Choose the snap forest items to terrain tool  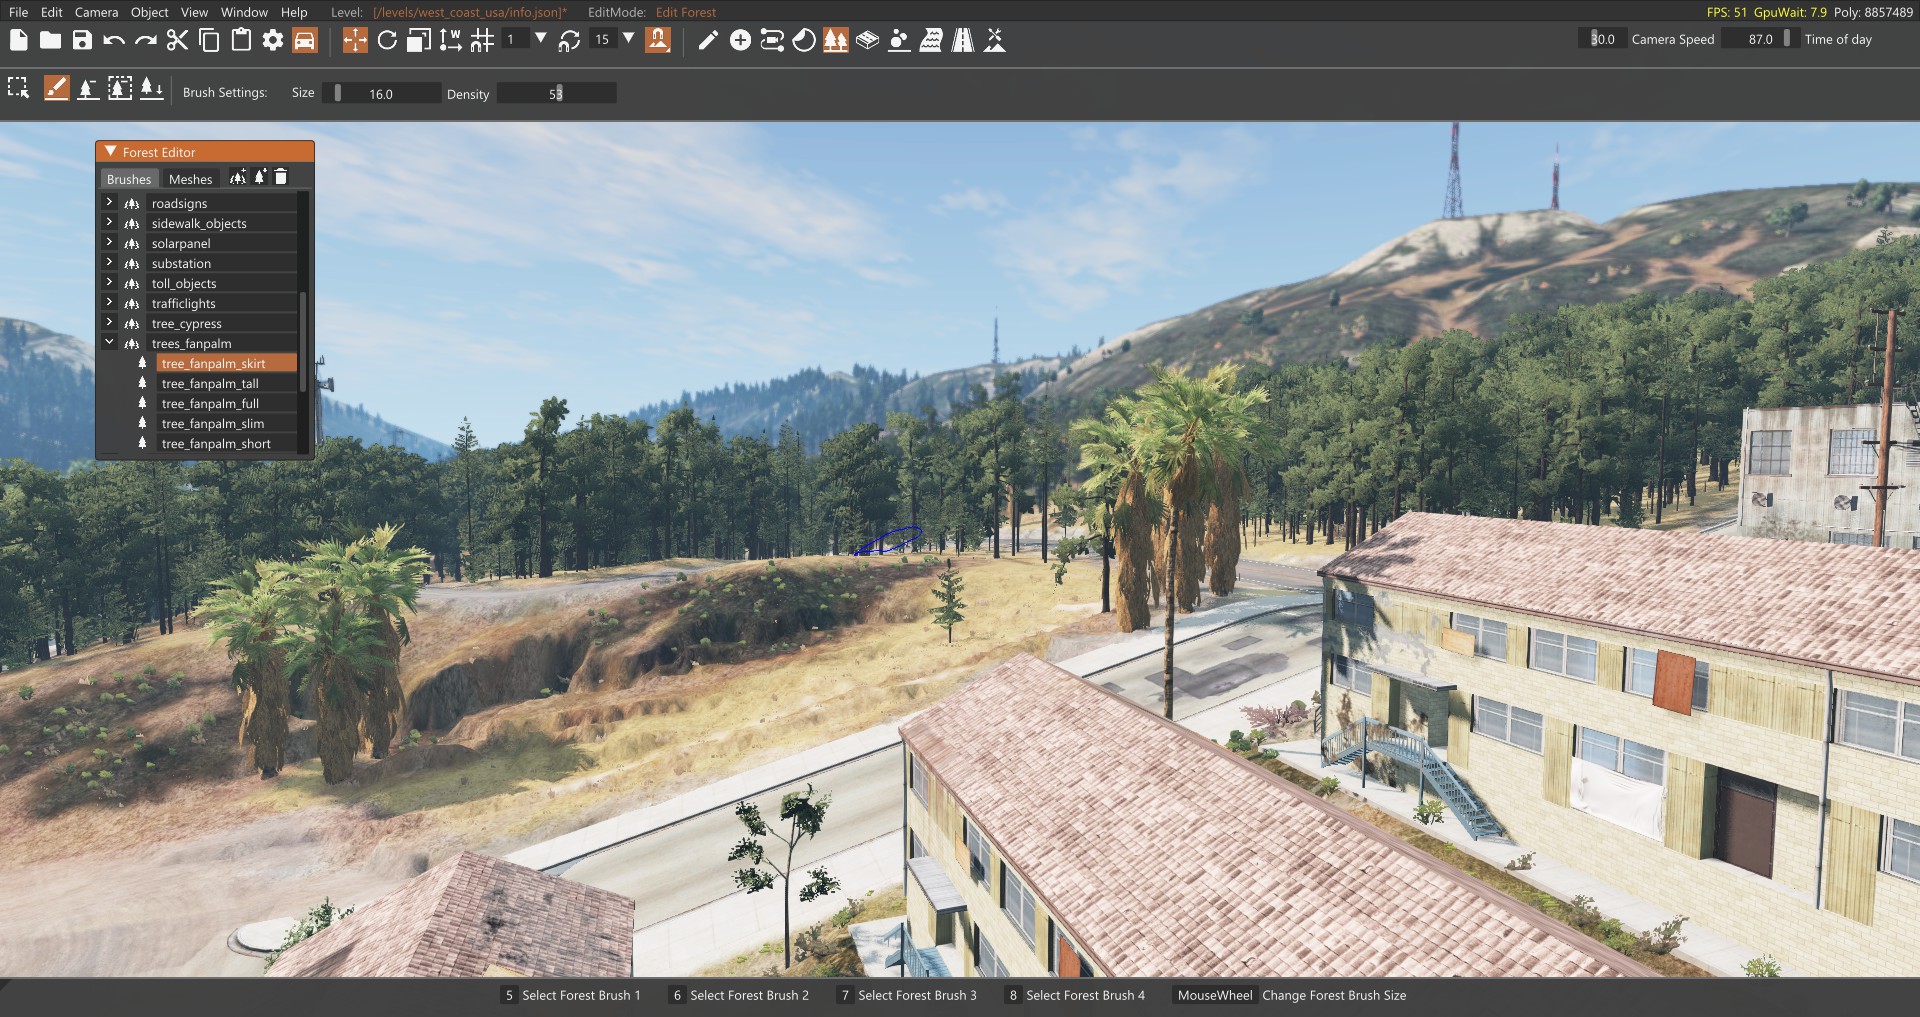coord(151,88)
